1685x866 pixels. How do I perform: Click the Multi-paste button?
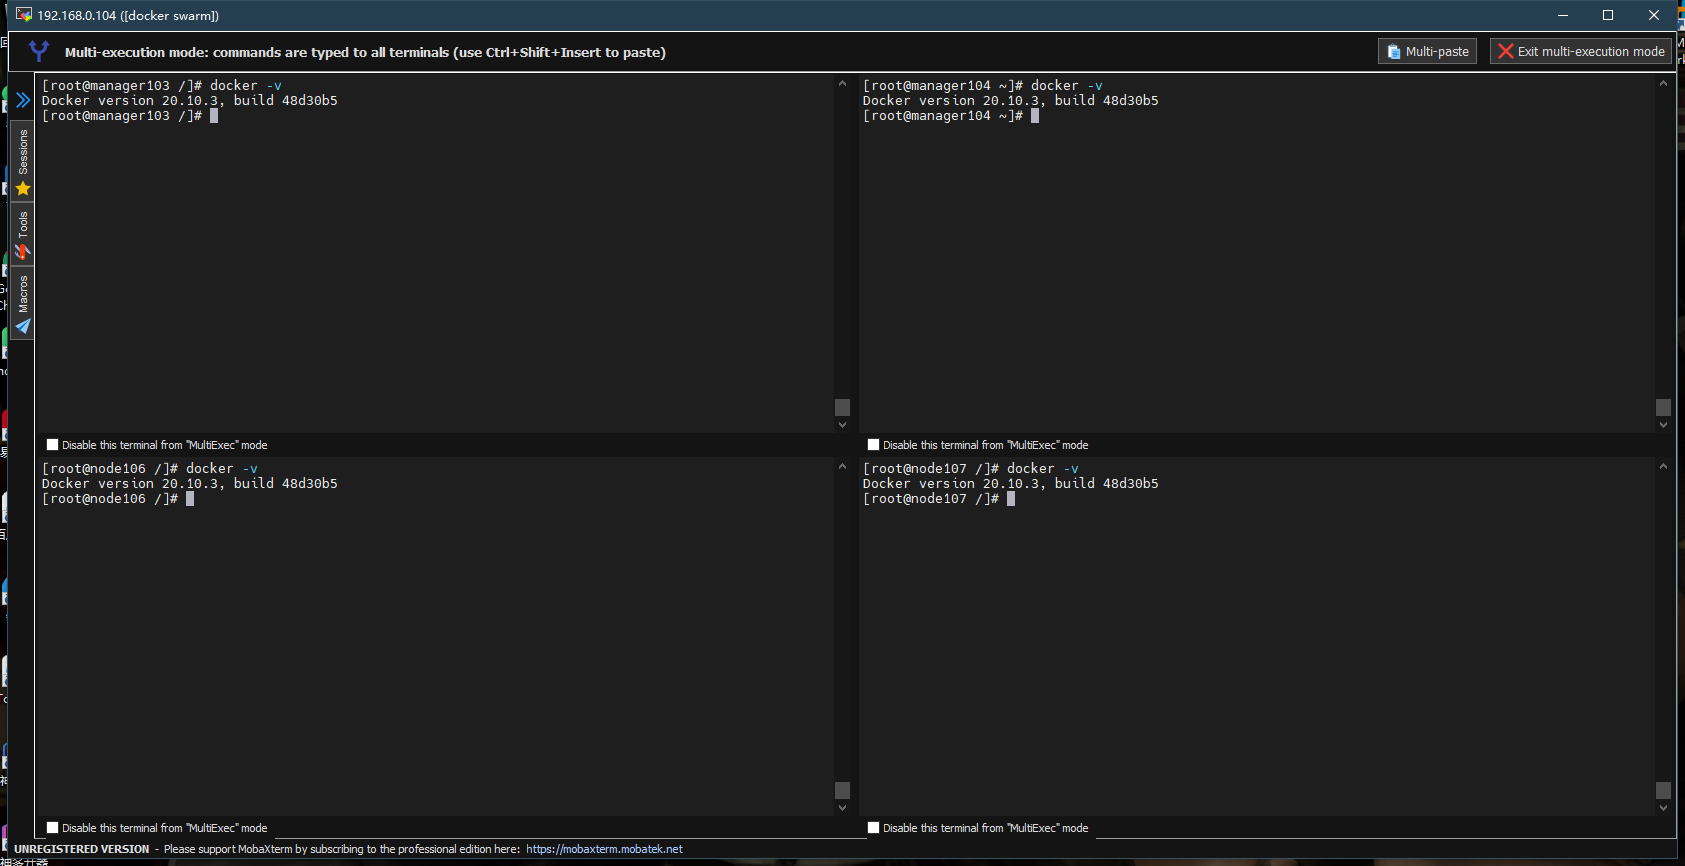[x=1427, y=51]
